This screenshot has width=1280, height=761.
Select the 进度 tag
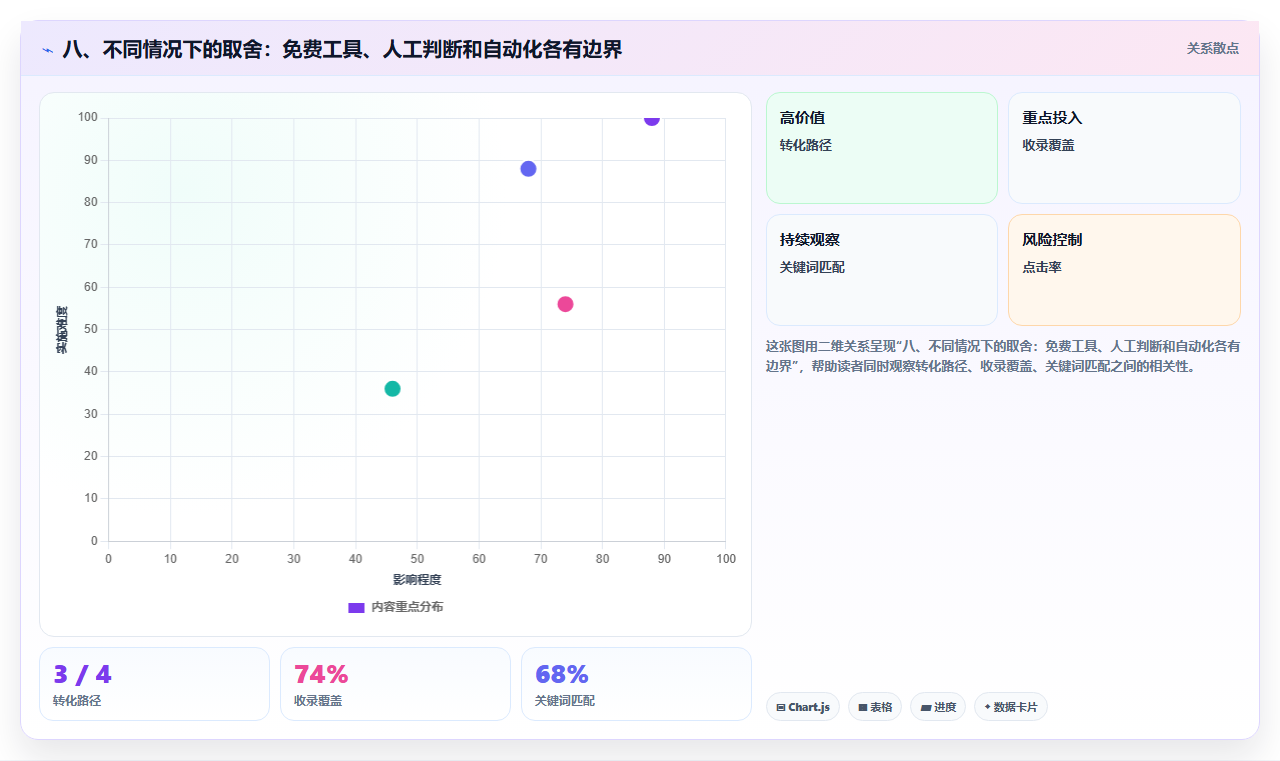938,707
